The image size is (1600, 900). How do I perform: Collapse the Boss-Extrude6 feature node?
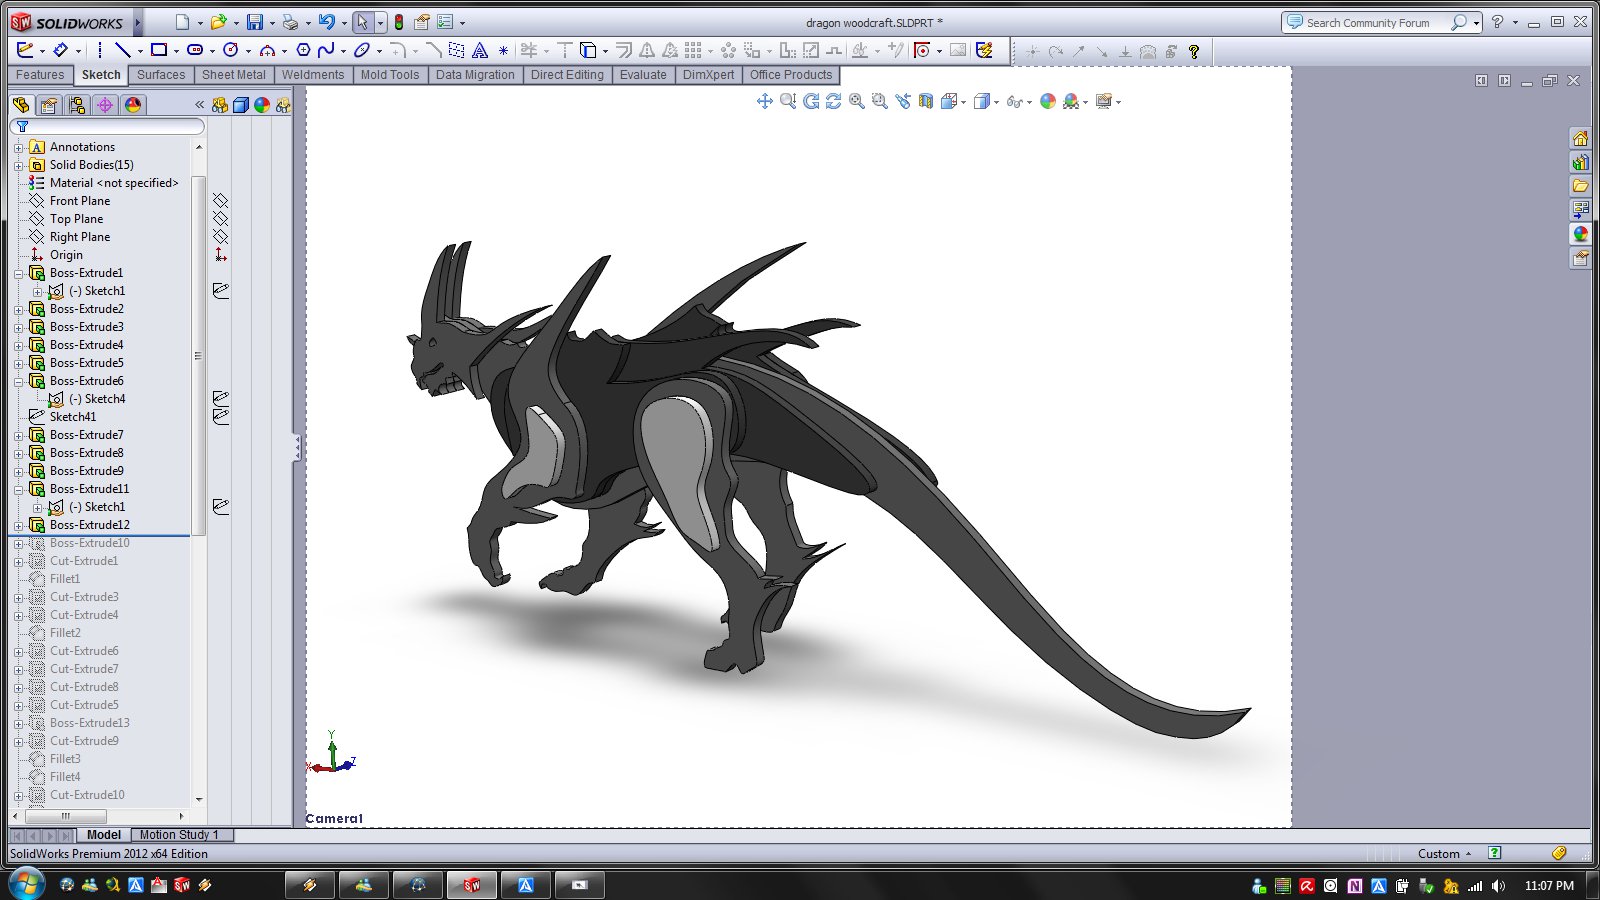(x=18, y=381)
